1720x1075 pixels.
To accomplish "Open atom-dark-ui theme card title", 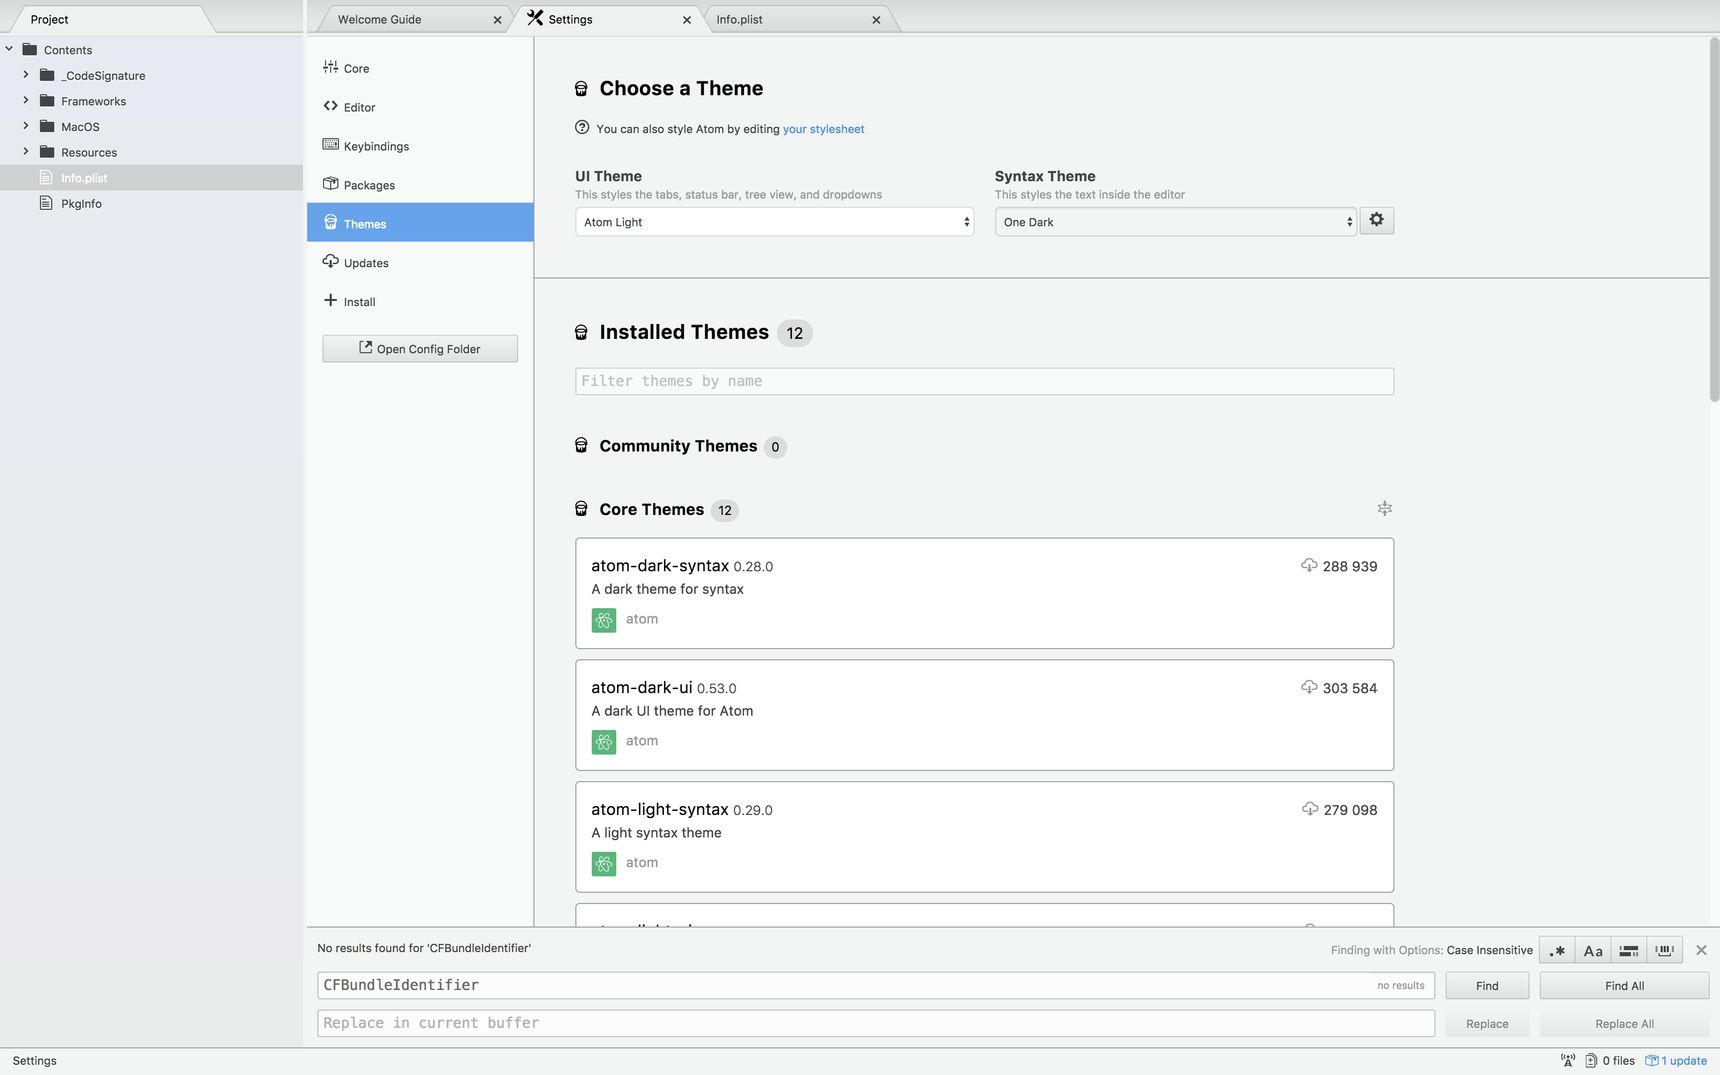I will click(642, 687).
